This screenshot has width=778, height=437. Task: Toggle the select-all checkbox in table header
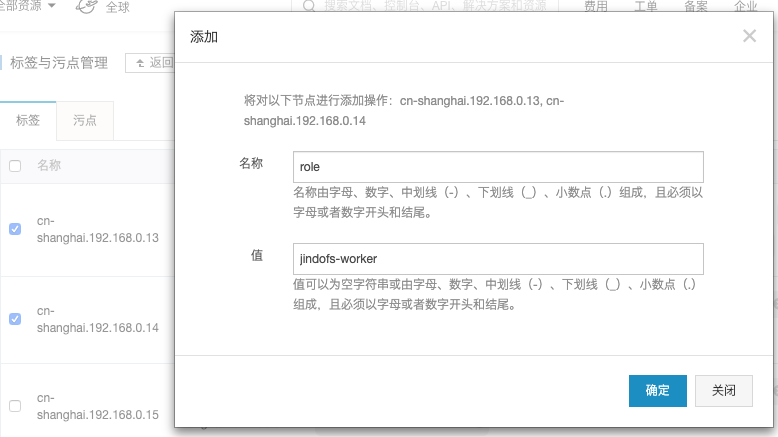coord(15,166)
